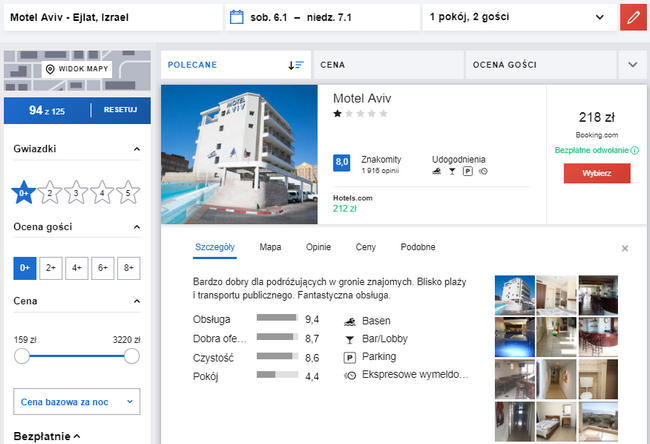
Task: Select the 0+ star filter
Action: 24,192
